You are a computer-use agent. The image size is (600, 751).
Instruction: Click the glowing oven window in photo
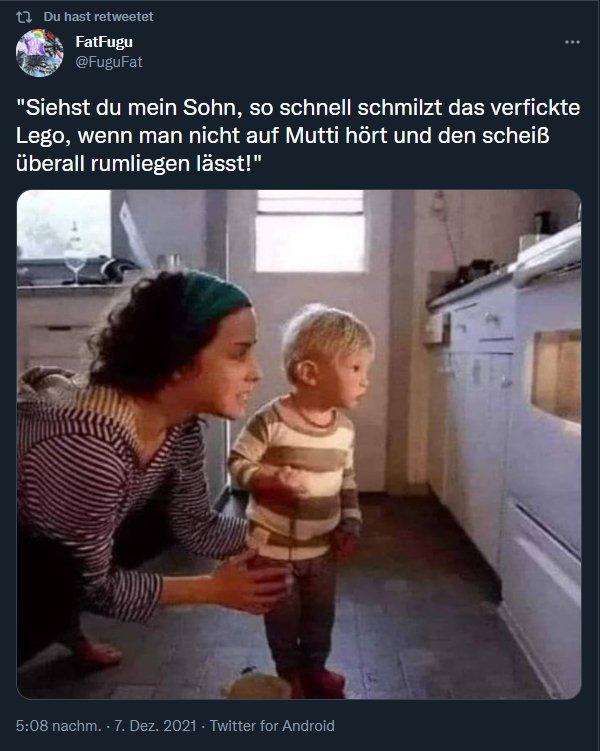tap(557, 375)
